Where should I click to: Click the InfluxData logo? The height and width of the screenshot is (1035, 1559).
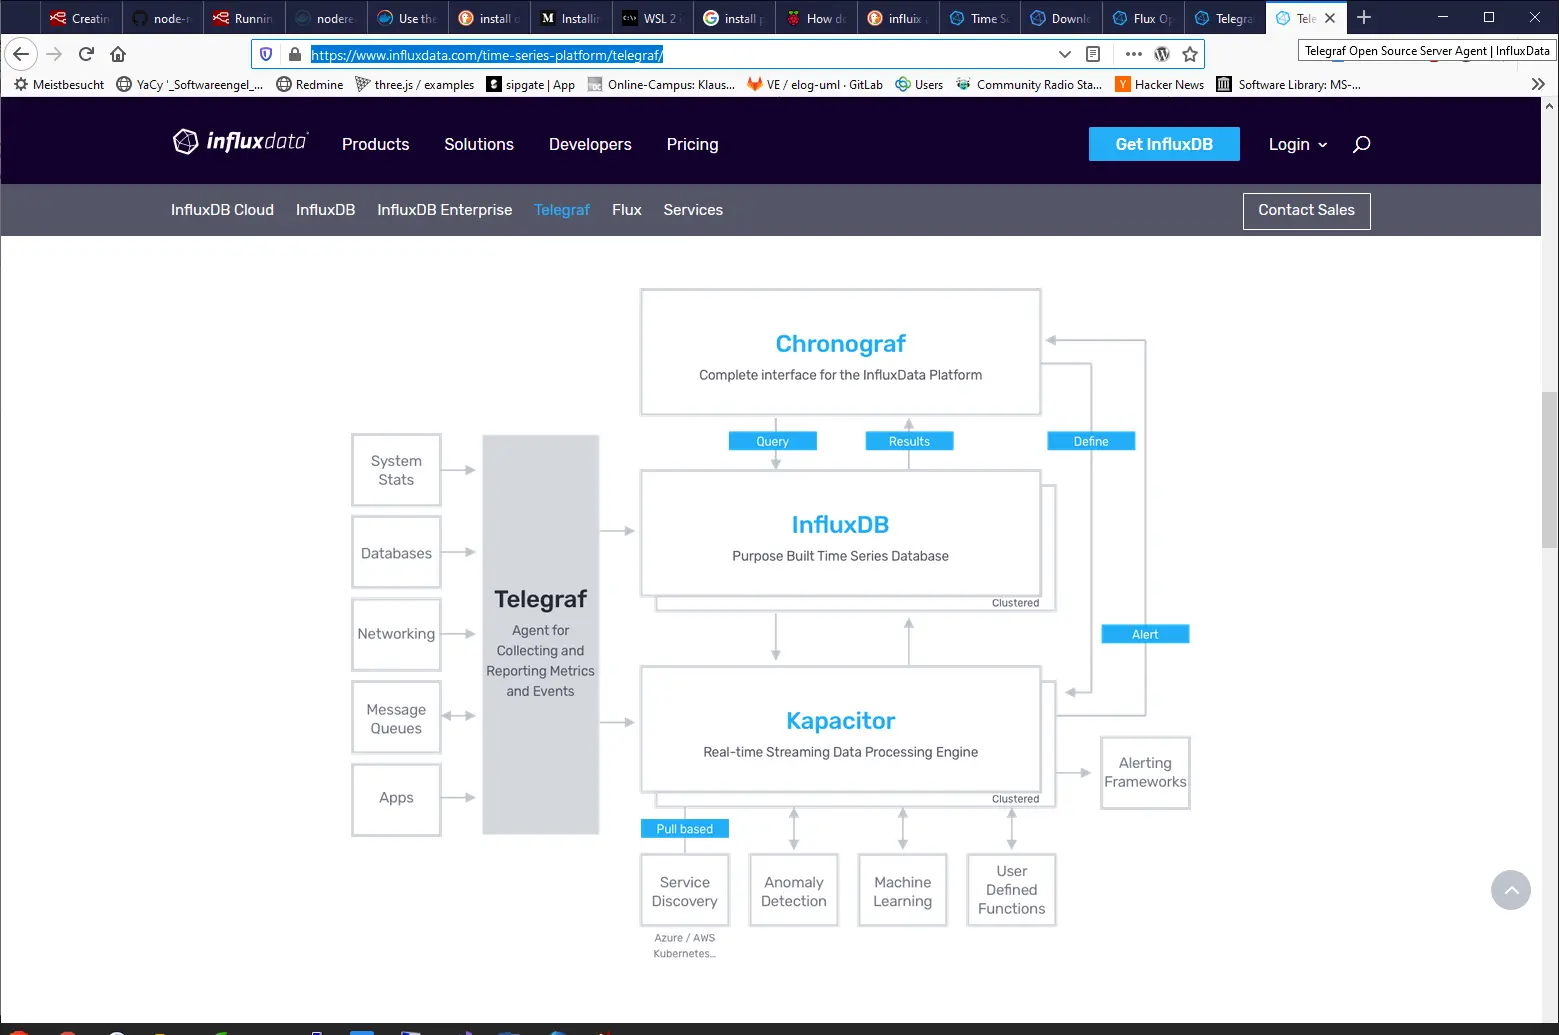[x=240, y=141]
